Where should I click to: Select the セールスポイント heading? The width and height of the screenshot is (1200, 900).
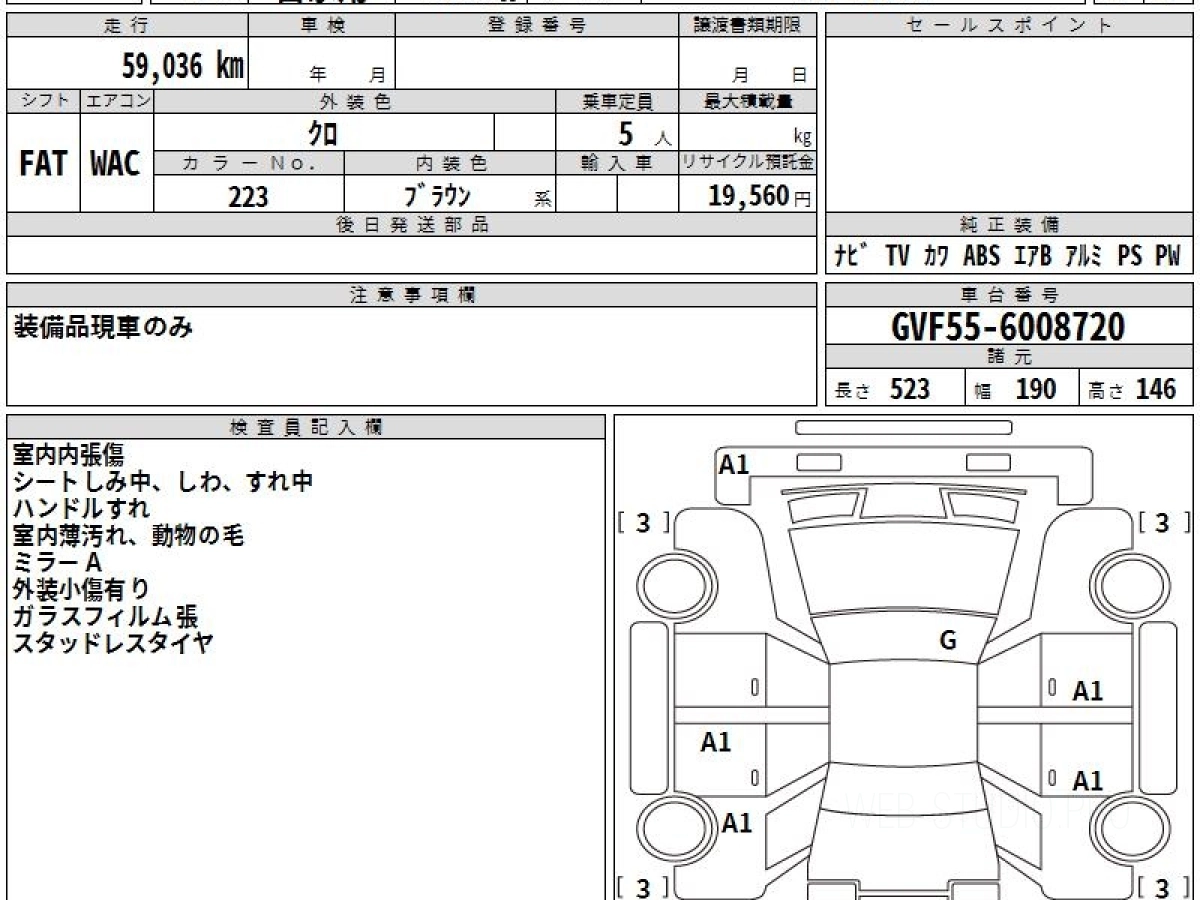click(1010, 26)
